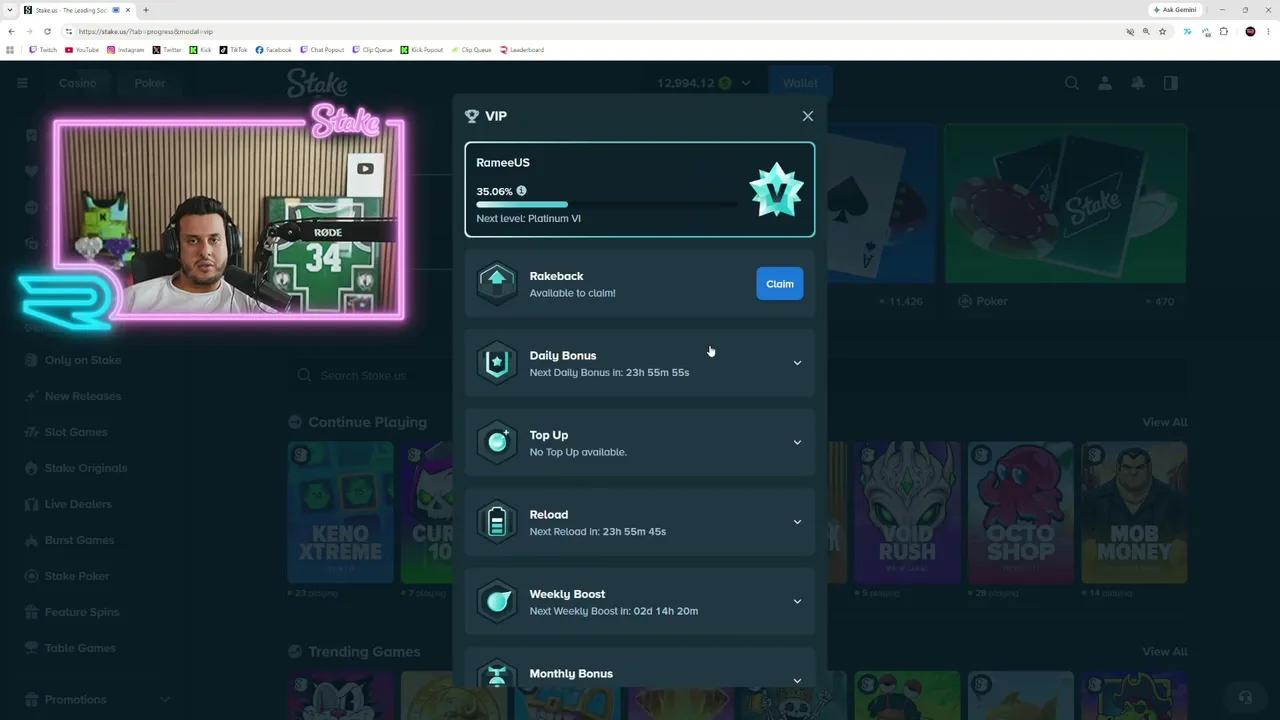Viewport: 1280px width, 720px height.
Task: Open the 12,994.12 balance dropdown
Action: (704, 83)
